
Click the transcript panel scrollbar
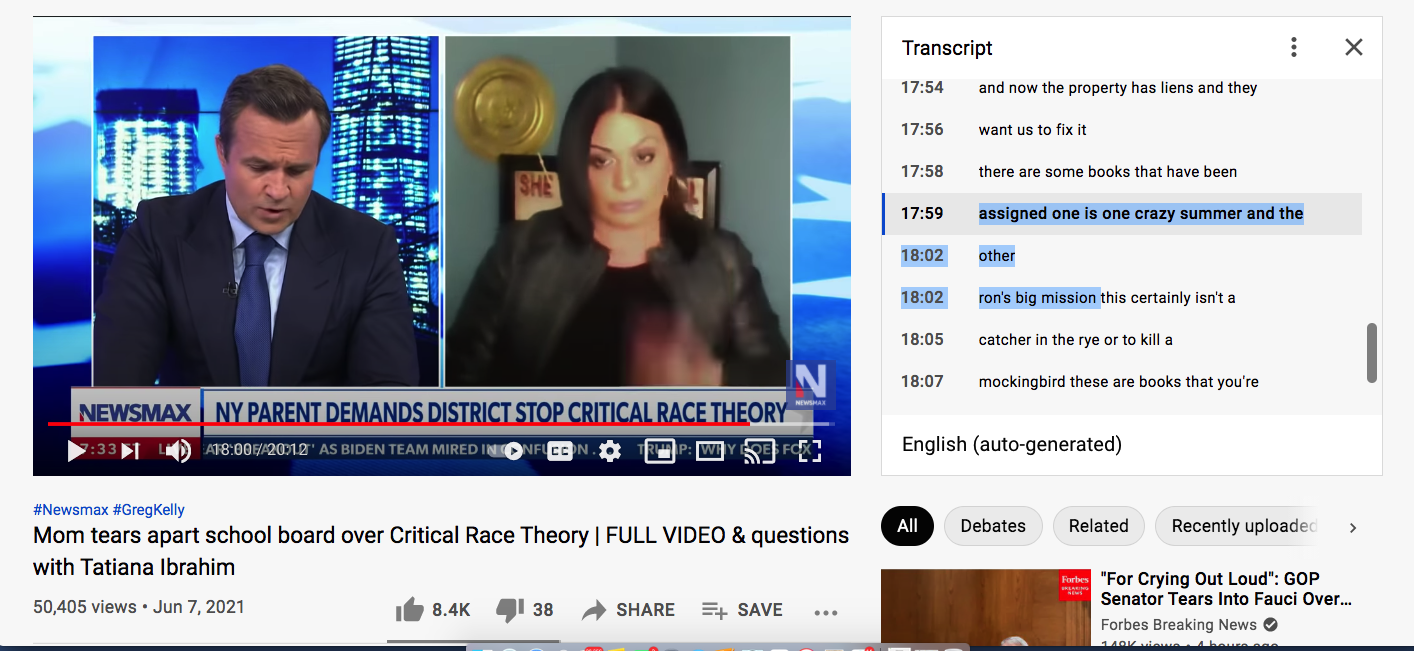(1372, 352)
